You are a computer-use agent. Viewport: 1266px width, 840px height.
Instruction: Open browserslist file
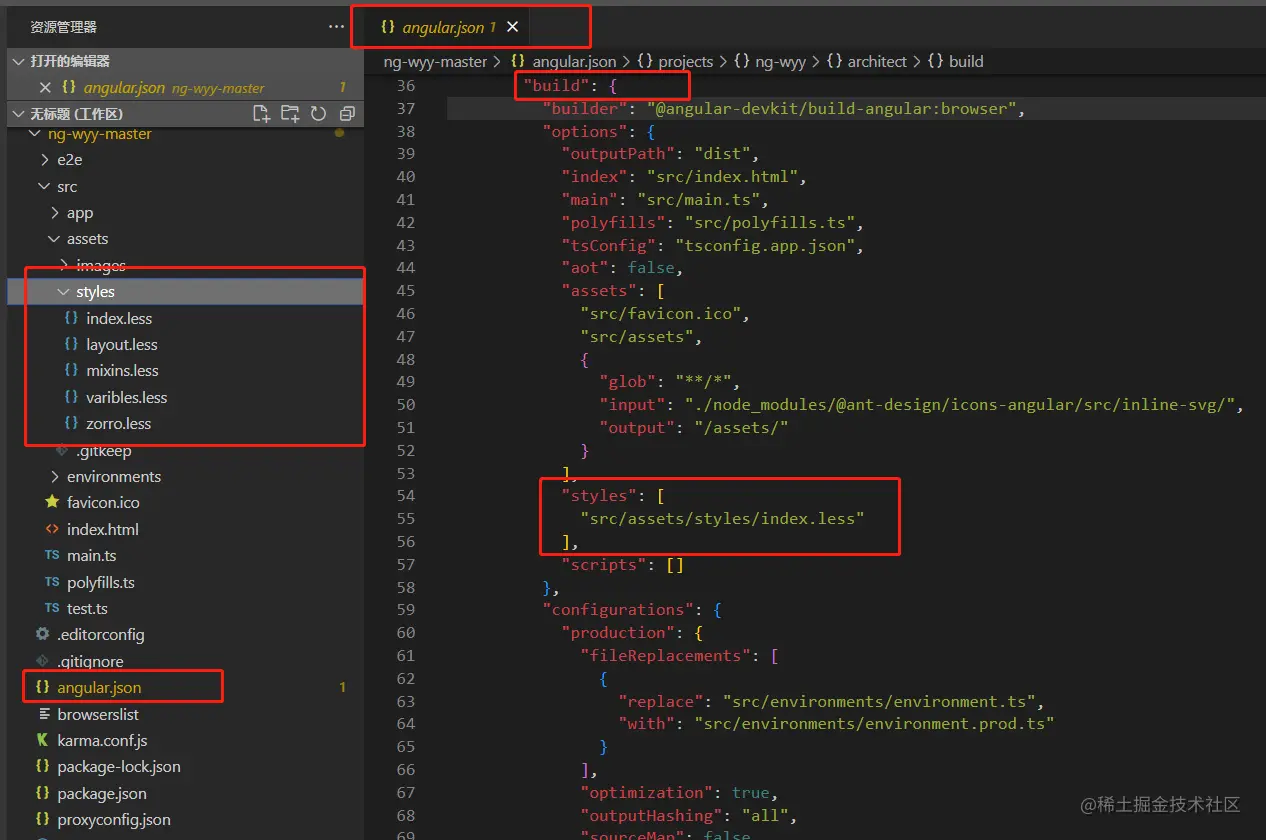tap(98, 714)
